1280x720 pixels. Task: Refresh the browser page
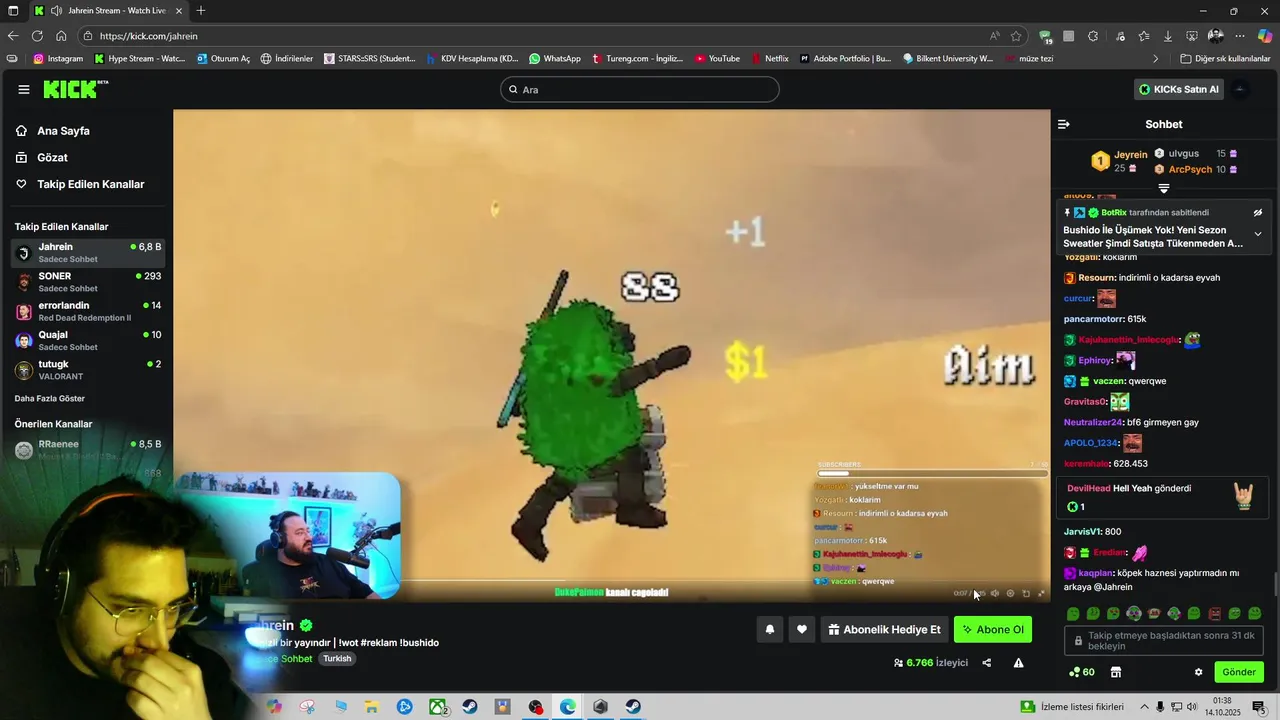[x=37, y=36]
